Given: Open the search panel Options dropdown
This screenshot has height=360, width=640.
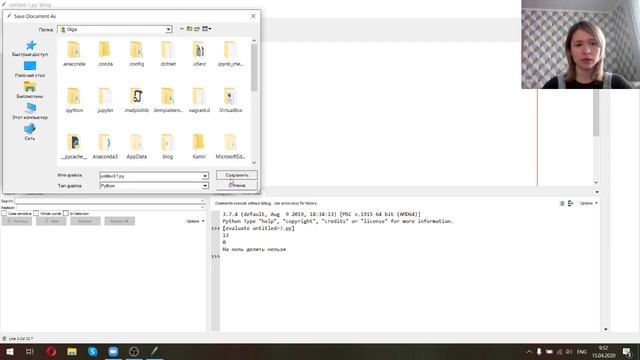Looking at the screenshot, I should coord(195,221).
